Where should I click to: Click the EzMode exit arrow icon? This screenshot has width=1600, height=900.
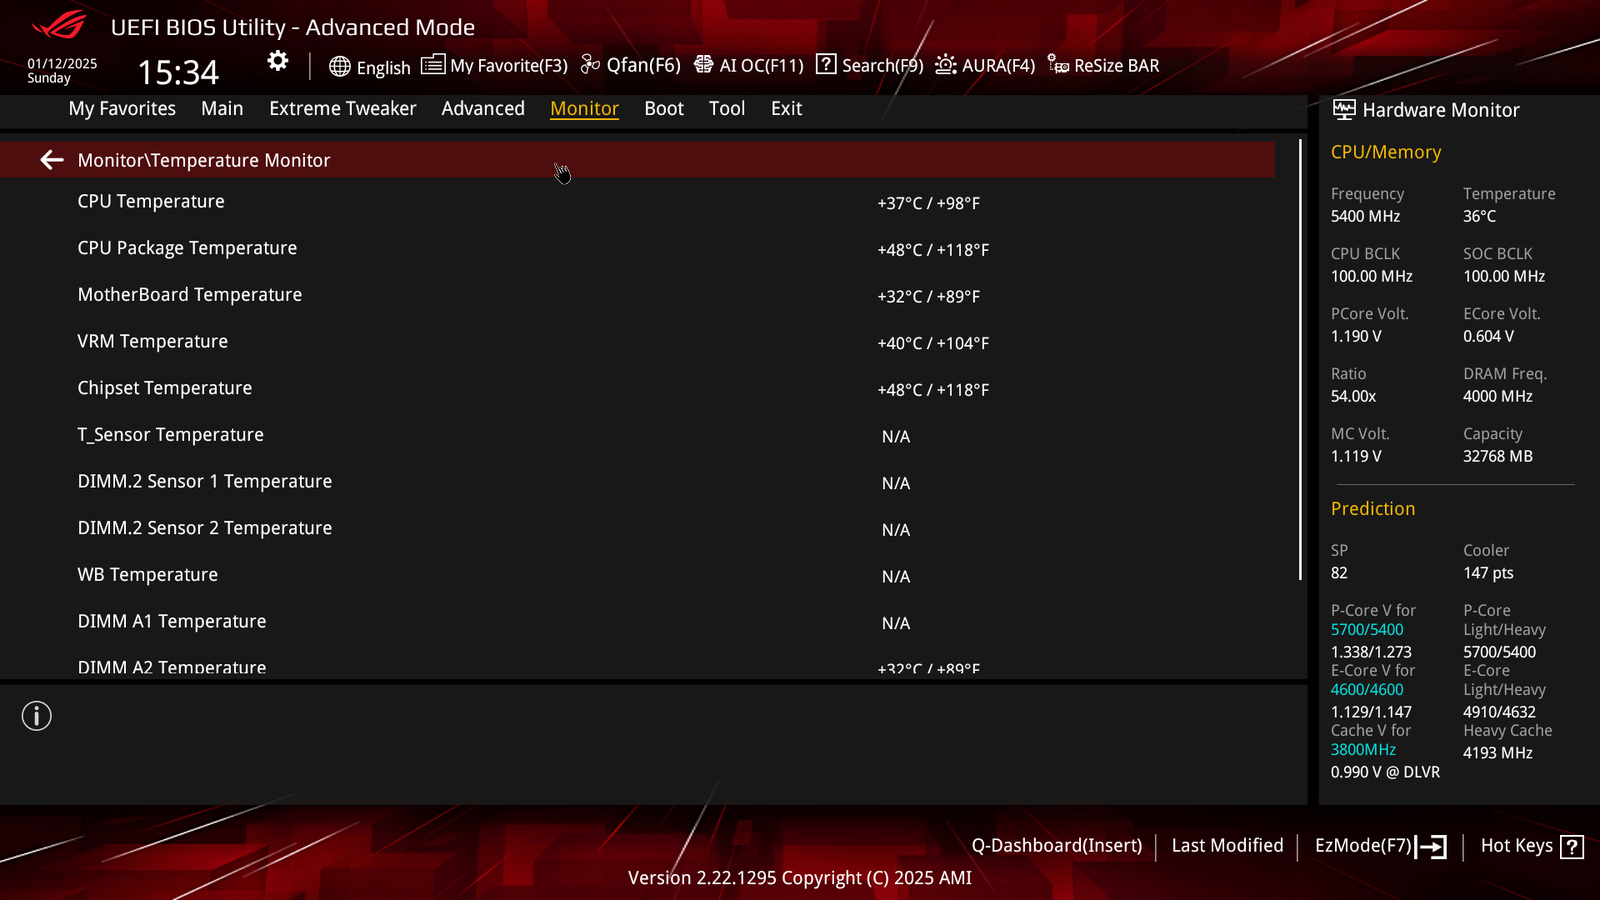pos(1431,847)
